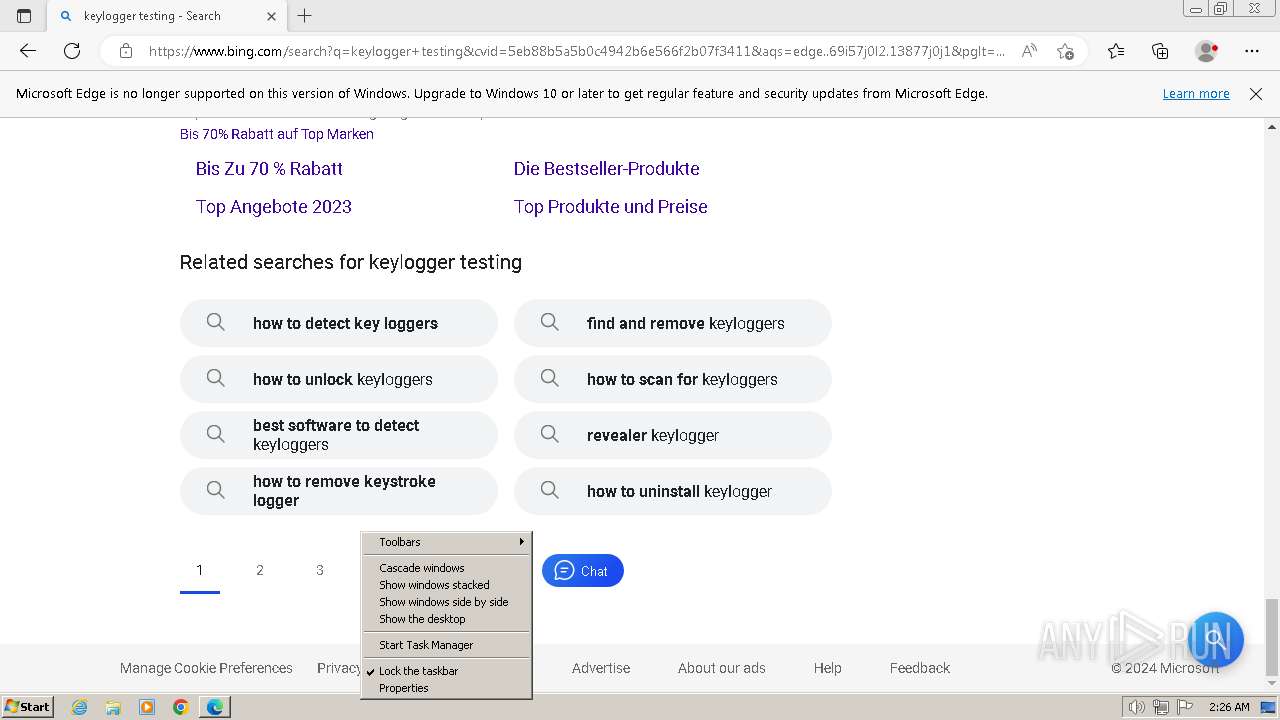Open the network tray icon
This screenshot has height=720, width=1280.
click(1161, 708)
